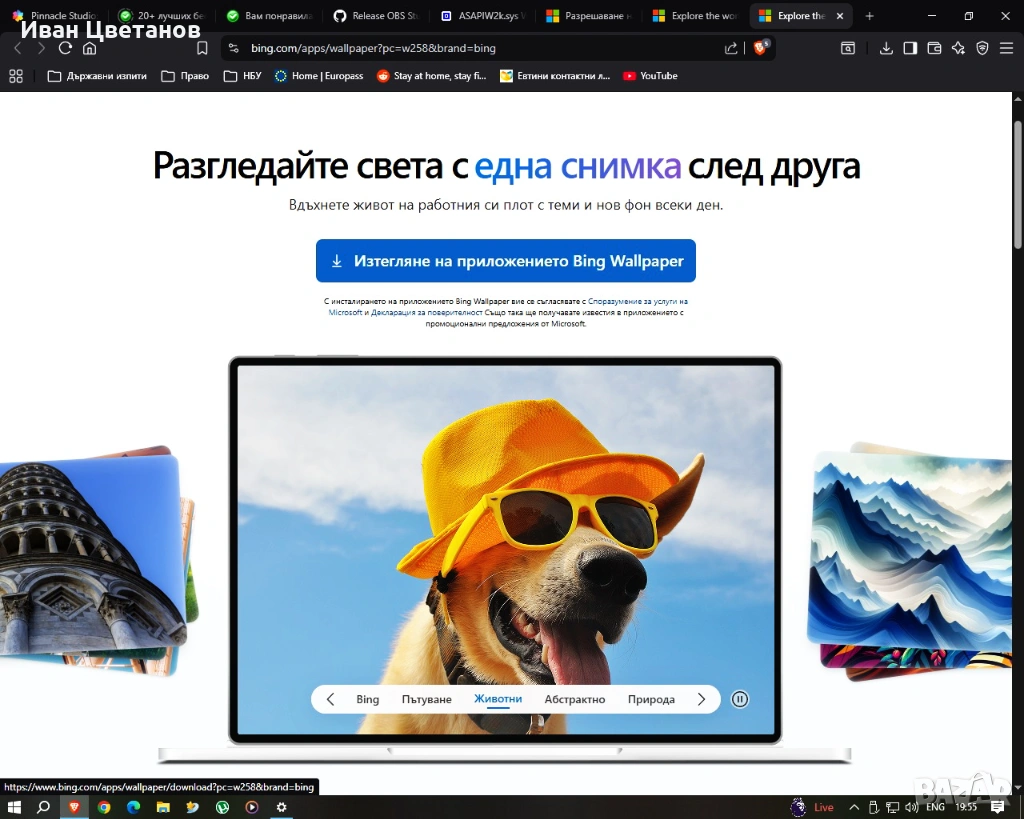Show previous wallpaper category with left chevron

330,699
